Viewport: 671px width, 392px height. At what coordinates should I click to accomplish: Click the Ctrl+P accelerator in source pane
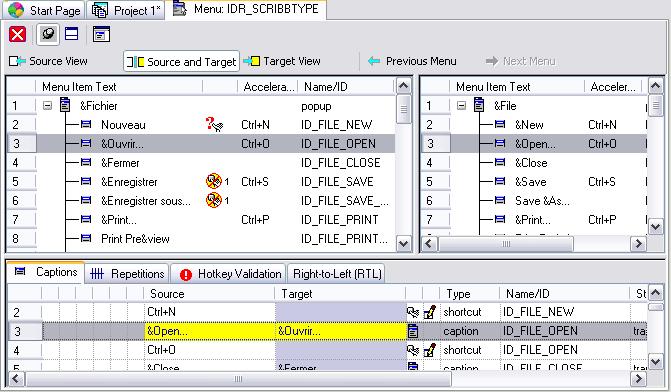point(255,220)
